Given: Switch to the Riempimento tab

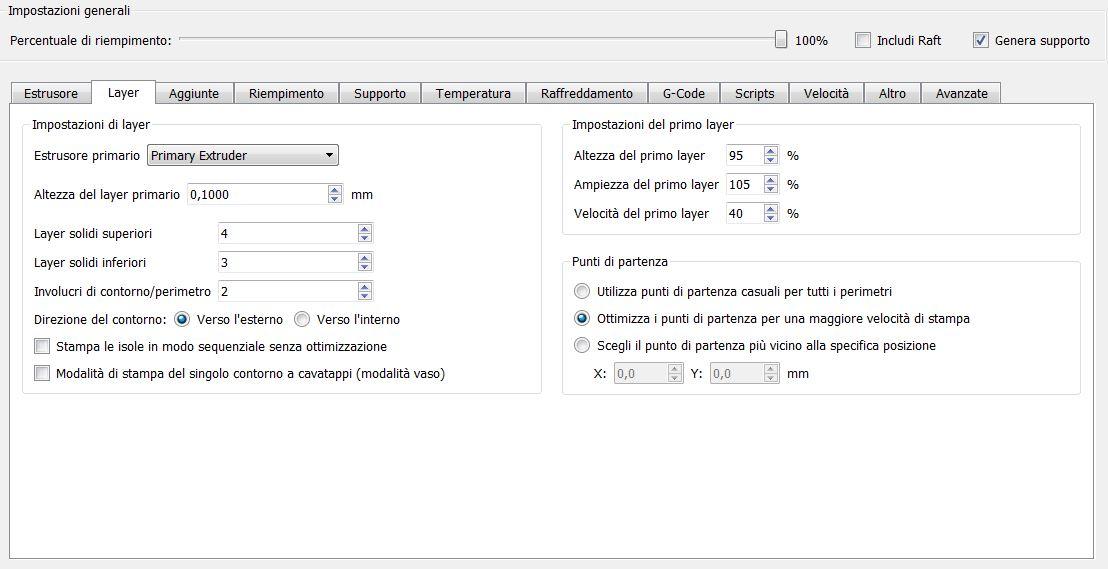Looking at the screenshot, I should click(x=286, y=93).
